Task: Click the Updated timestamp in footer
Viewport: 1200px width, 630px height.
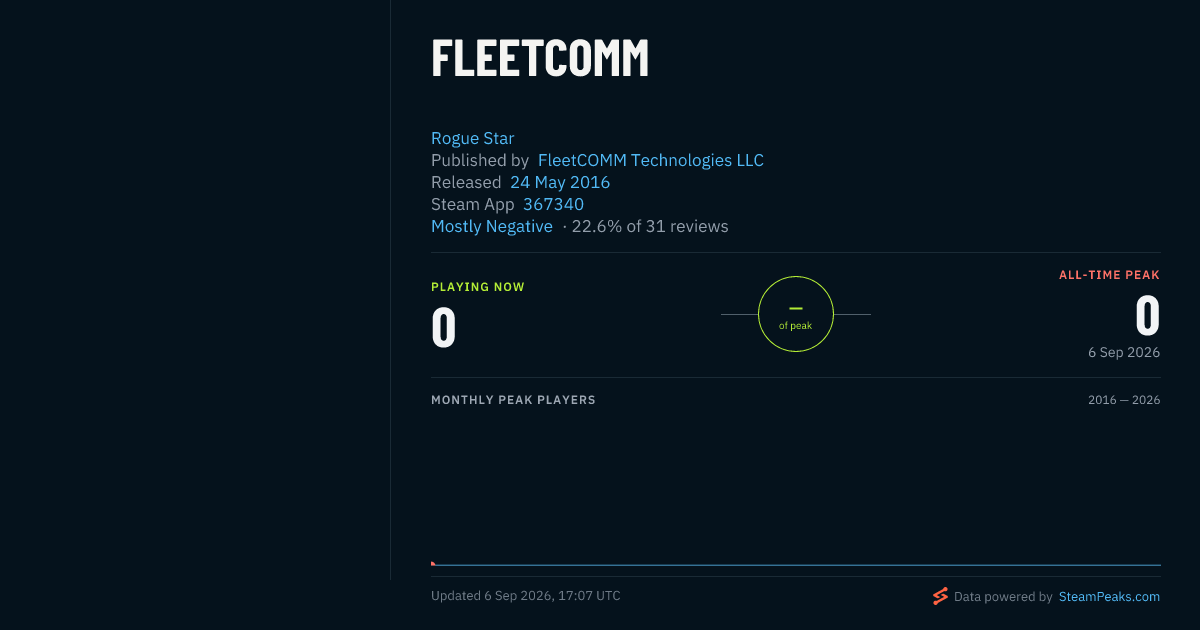Action: tap(526, 596)
